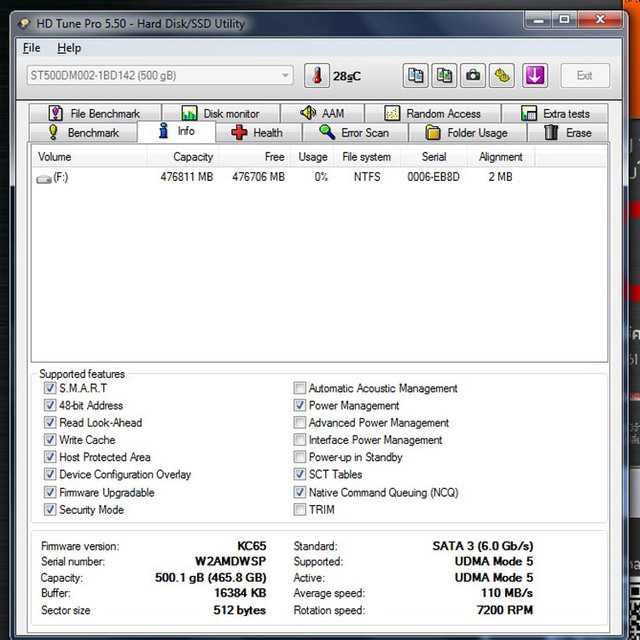Select the 476706 MB free cell
Viewport: 640px width, 640px height.
[x=258, y=177]
